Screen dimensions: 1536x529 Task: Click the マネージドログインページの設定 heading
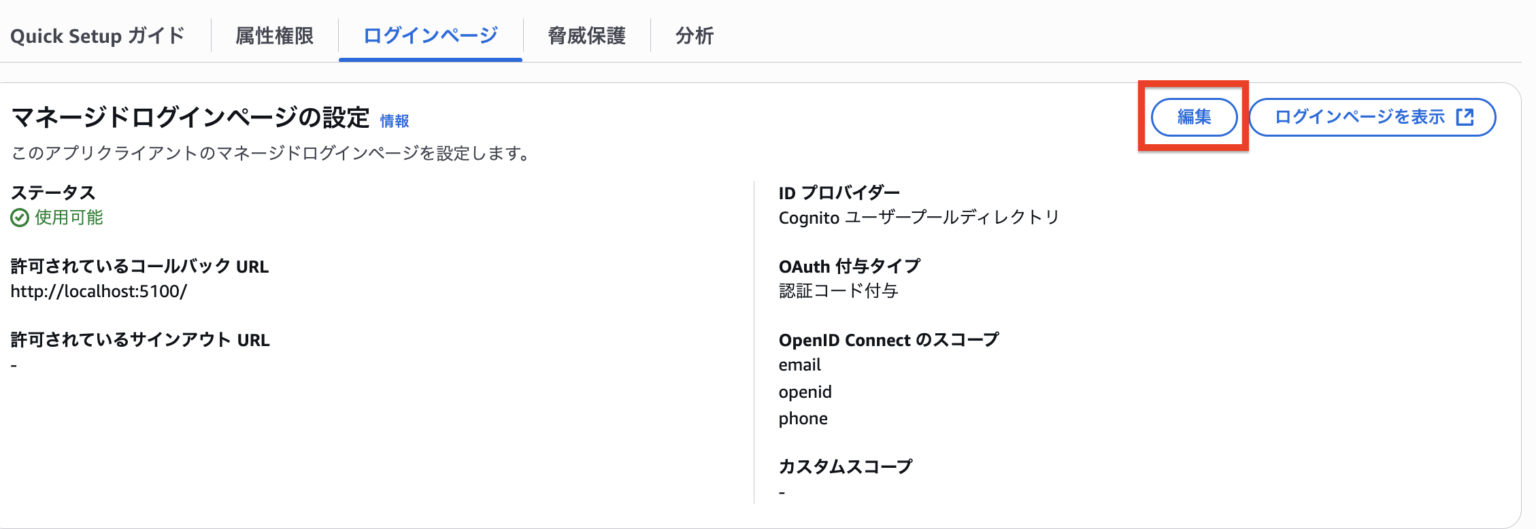pyautogui.click(x=190, y=118)
